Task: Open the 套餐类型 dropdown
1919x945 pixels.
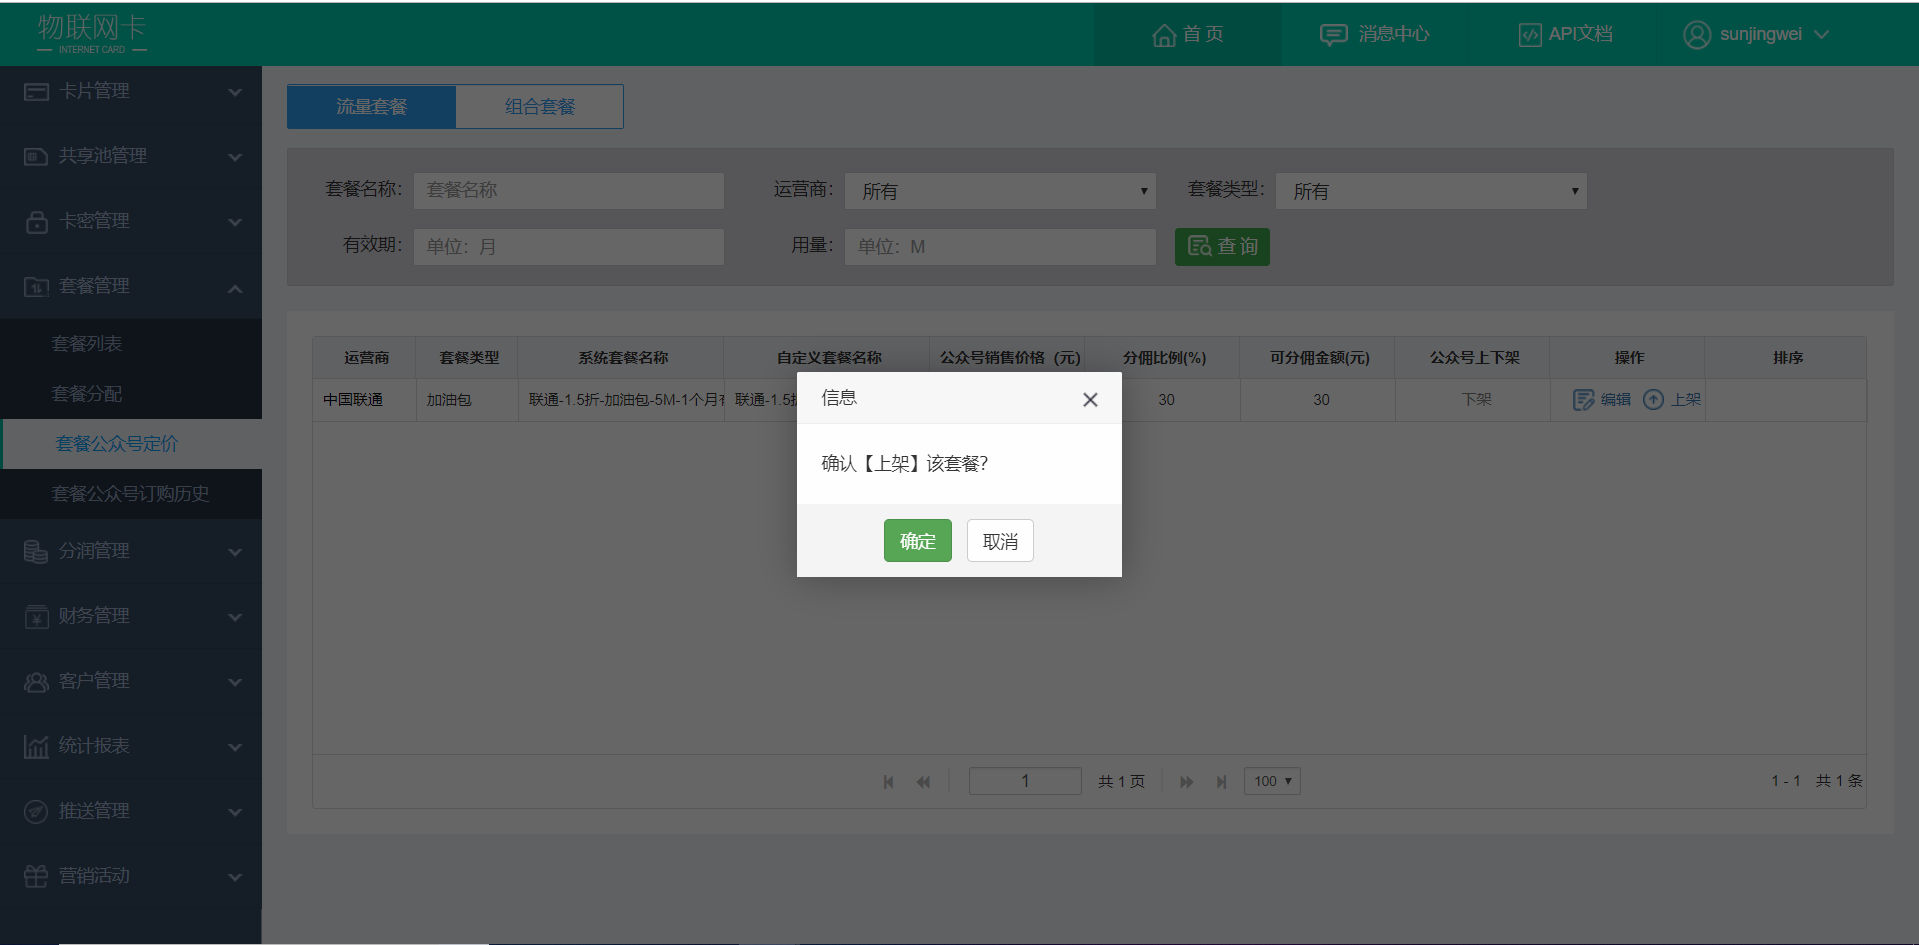Action: pos(1431,191)
